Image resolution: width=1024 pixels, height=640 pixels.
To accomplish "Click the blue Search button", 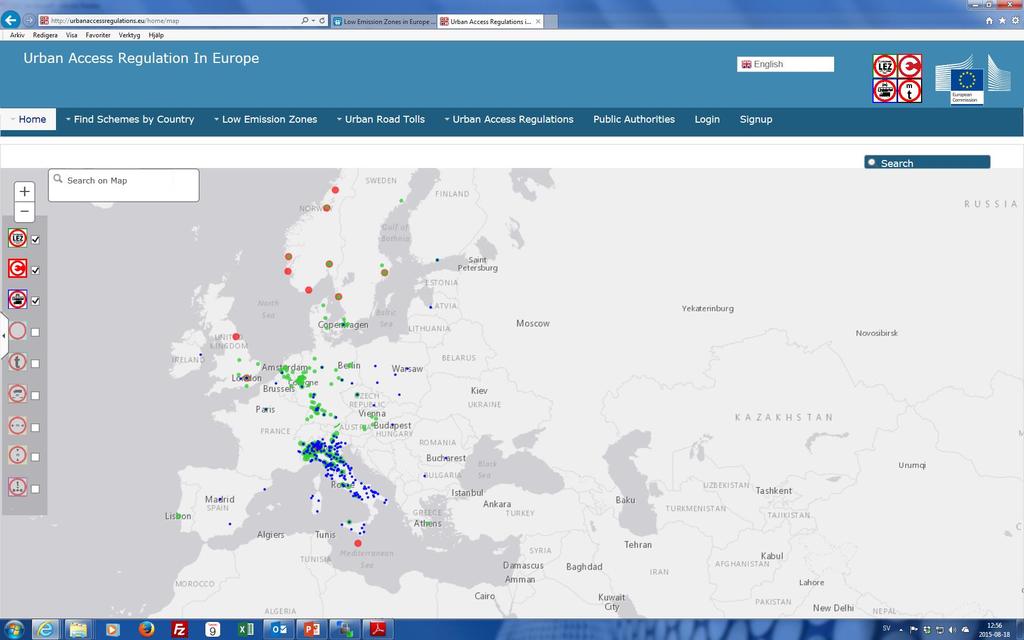I will (x=927, y=162).
